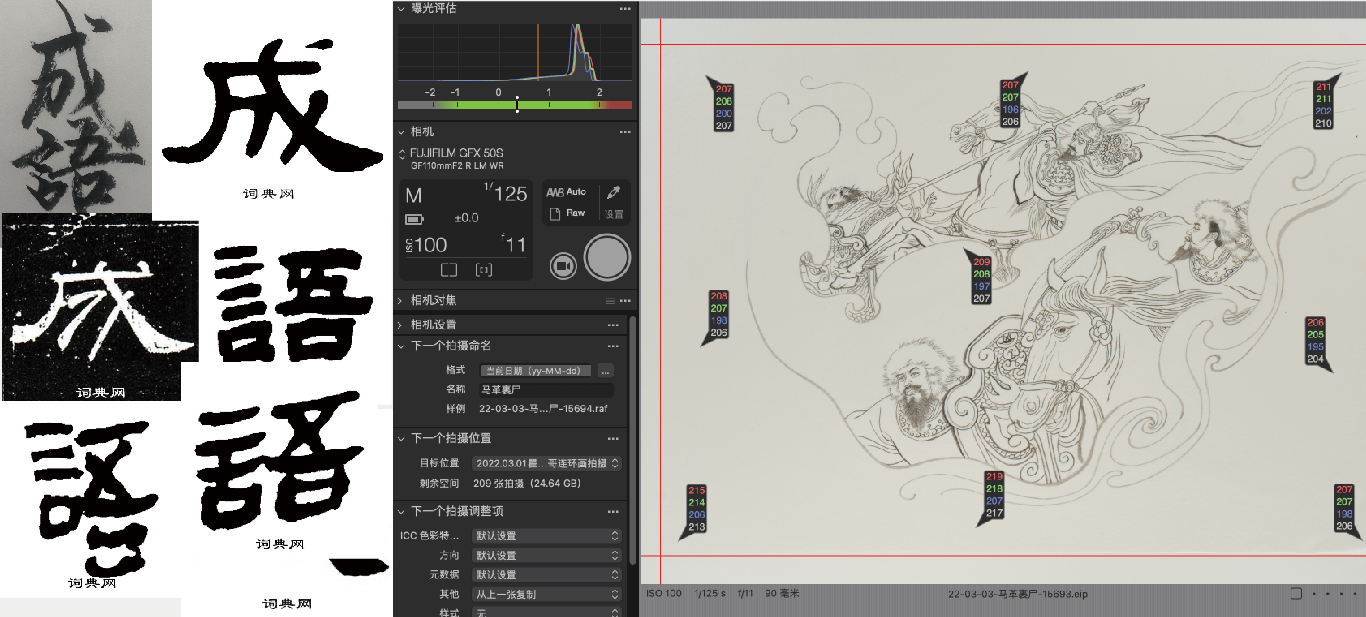Expand the 相机对焦 panel
Screen dimensions: 1366x617
click(401, 300)
